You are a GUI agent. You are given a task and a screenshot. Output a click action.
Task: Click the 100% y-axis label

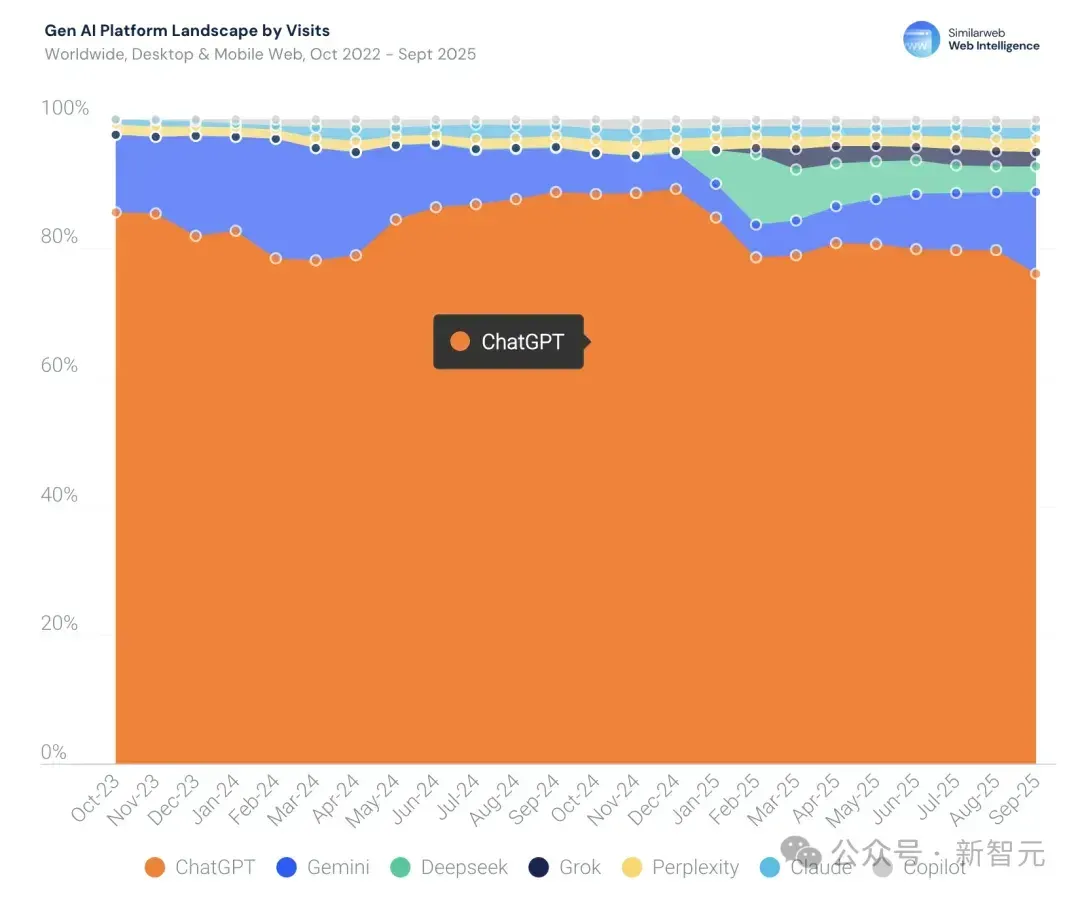[x=65, y=108]
